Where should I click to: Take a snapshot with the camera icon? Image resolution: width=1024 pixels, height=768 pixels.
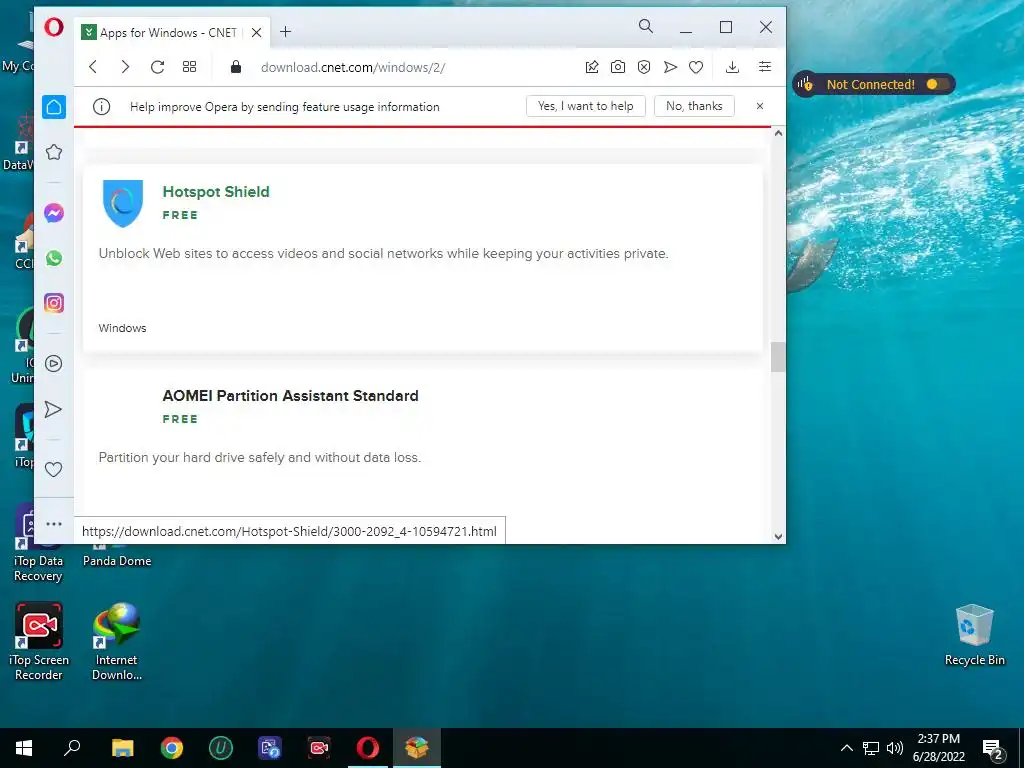(618, 67)
